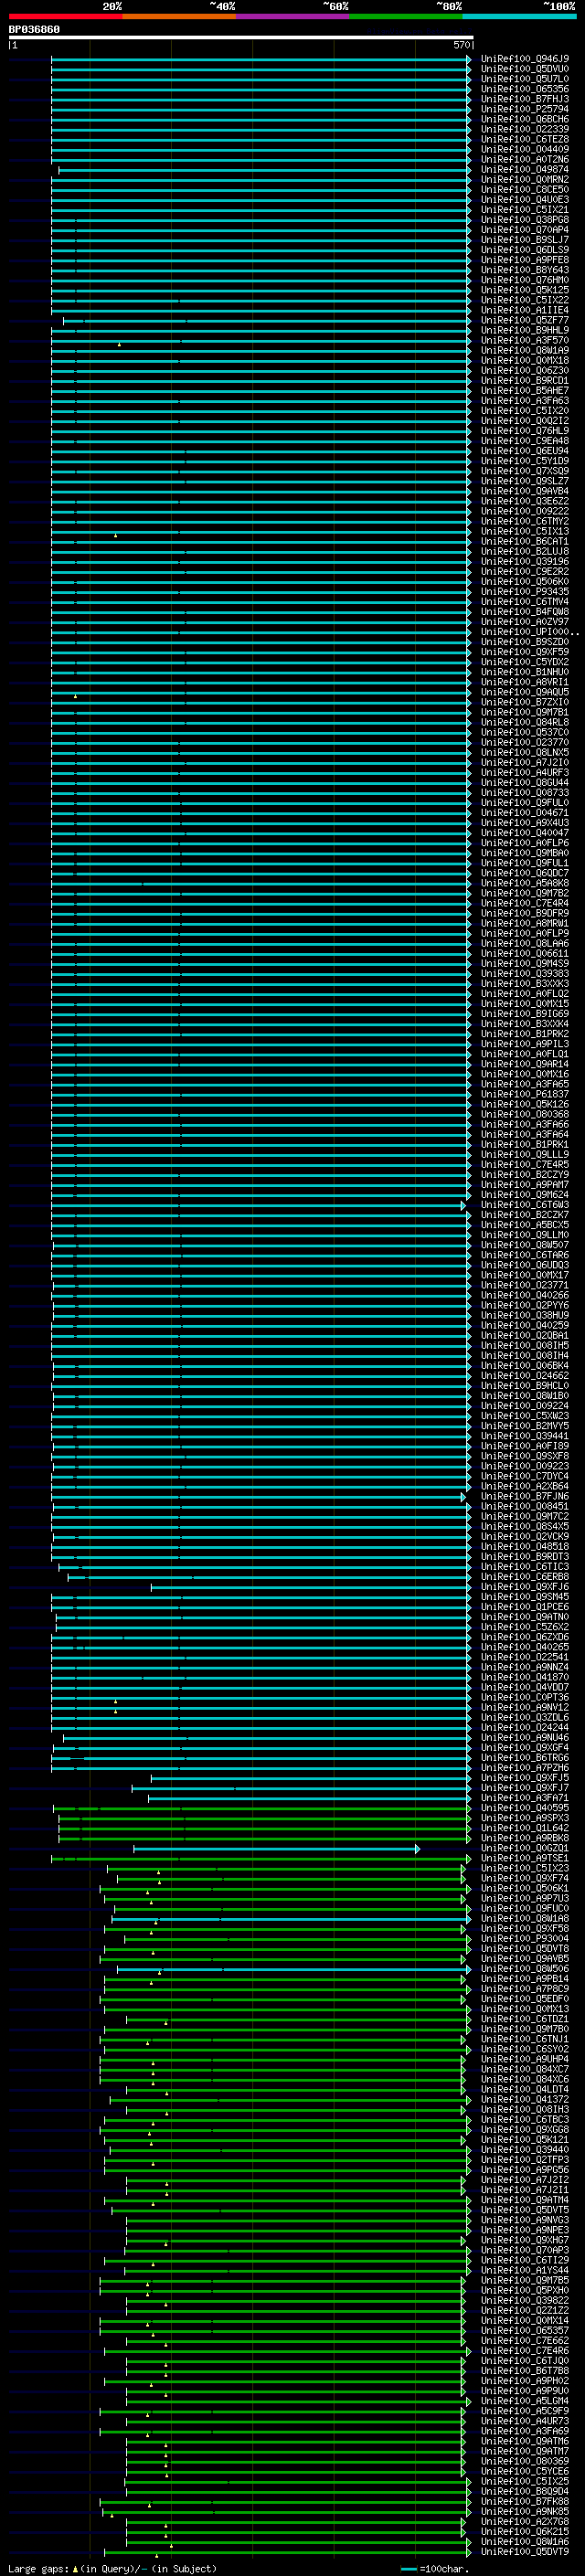Viewport: 585px width, 2576px height.
Task: Select the cyan ~100% identity legend segment
Action: (x=520, y=16)
